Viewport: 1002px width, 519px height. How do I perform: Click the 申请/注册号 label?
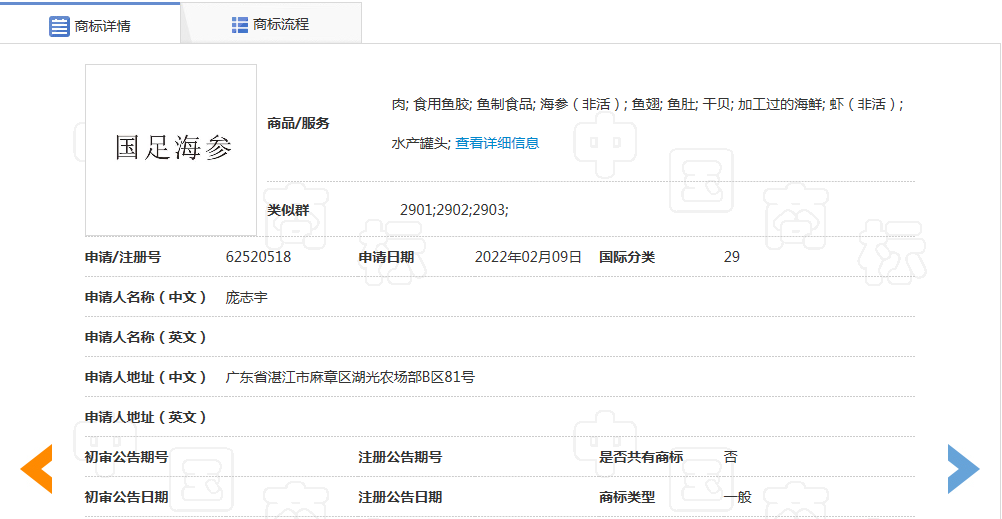(x=123, y=257)
